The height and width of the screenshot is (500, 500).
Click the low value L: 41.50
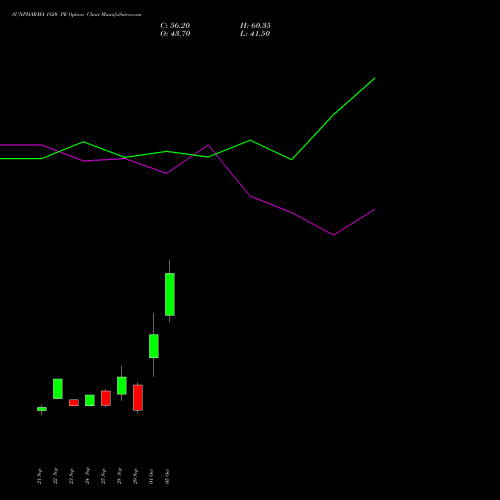(x=255, y=34)
